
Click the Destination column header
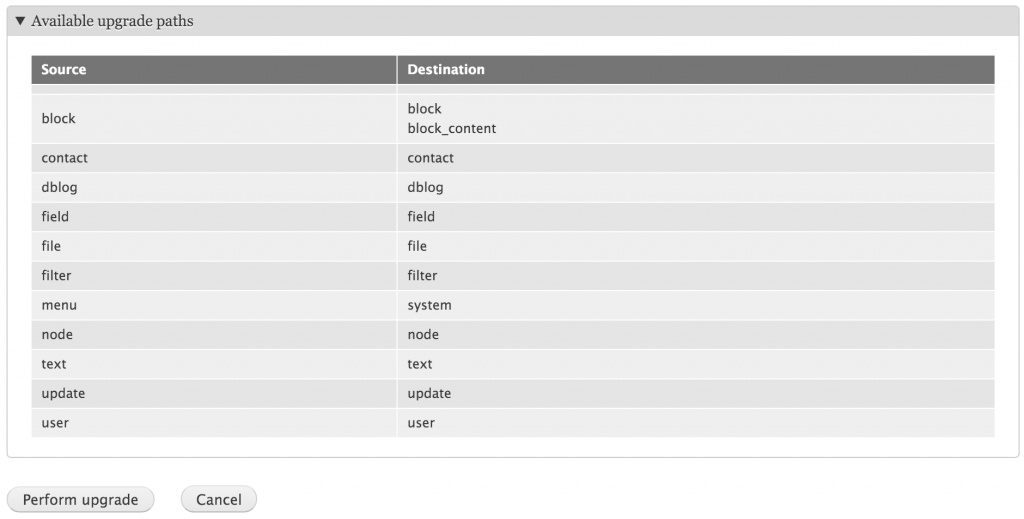[x=446, y=69]
